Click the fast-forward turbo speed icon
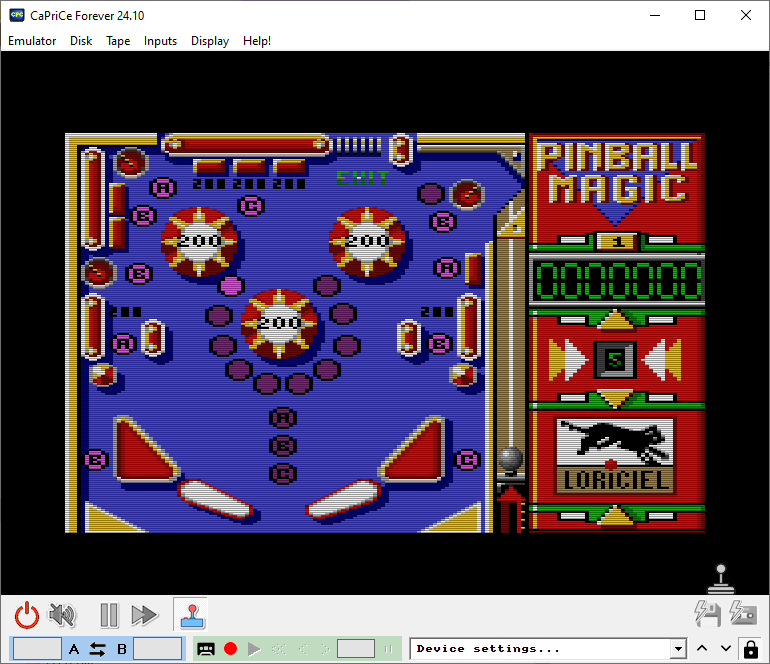 point(144,615)
